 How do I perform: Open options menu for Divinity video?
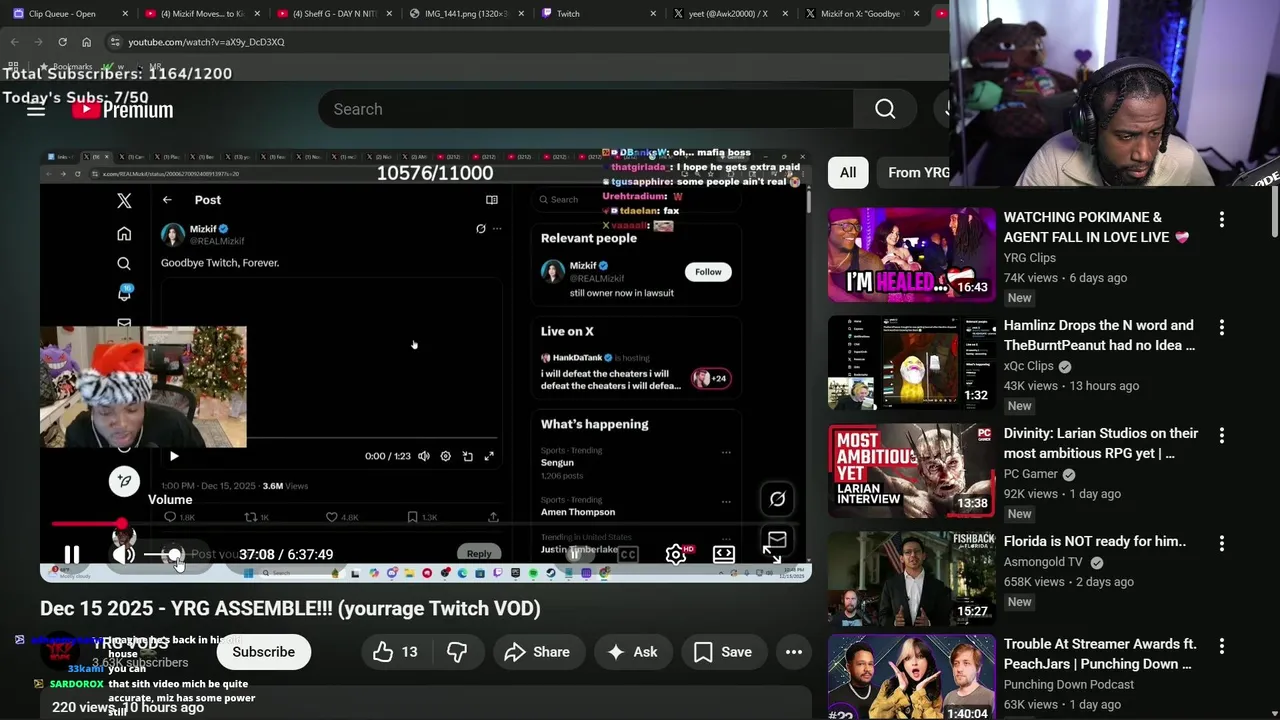coord(1221,435)
